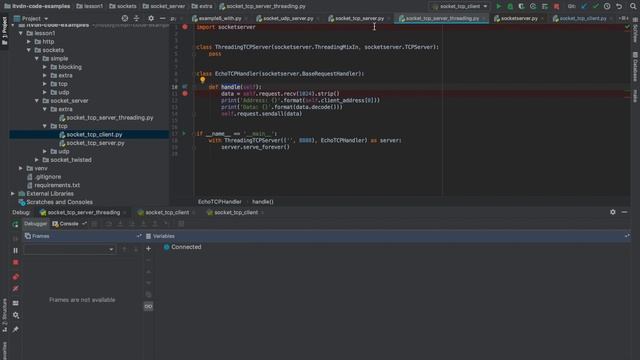
Task: Click EchoTCPHandler breadcrumb
Action: pos(220,202)
